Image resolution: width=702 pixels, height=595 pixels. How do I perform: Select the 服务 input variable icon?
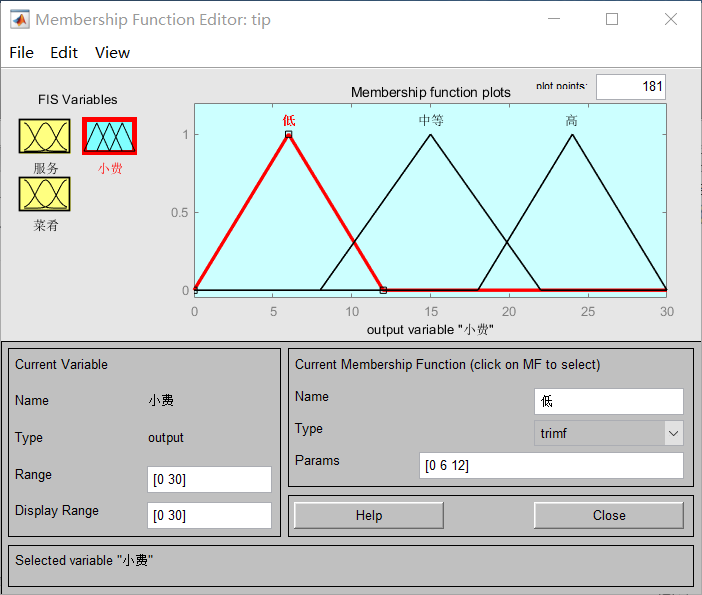pos(44,136)
